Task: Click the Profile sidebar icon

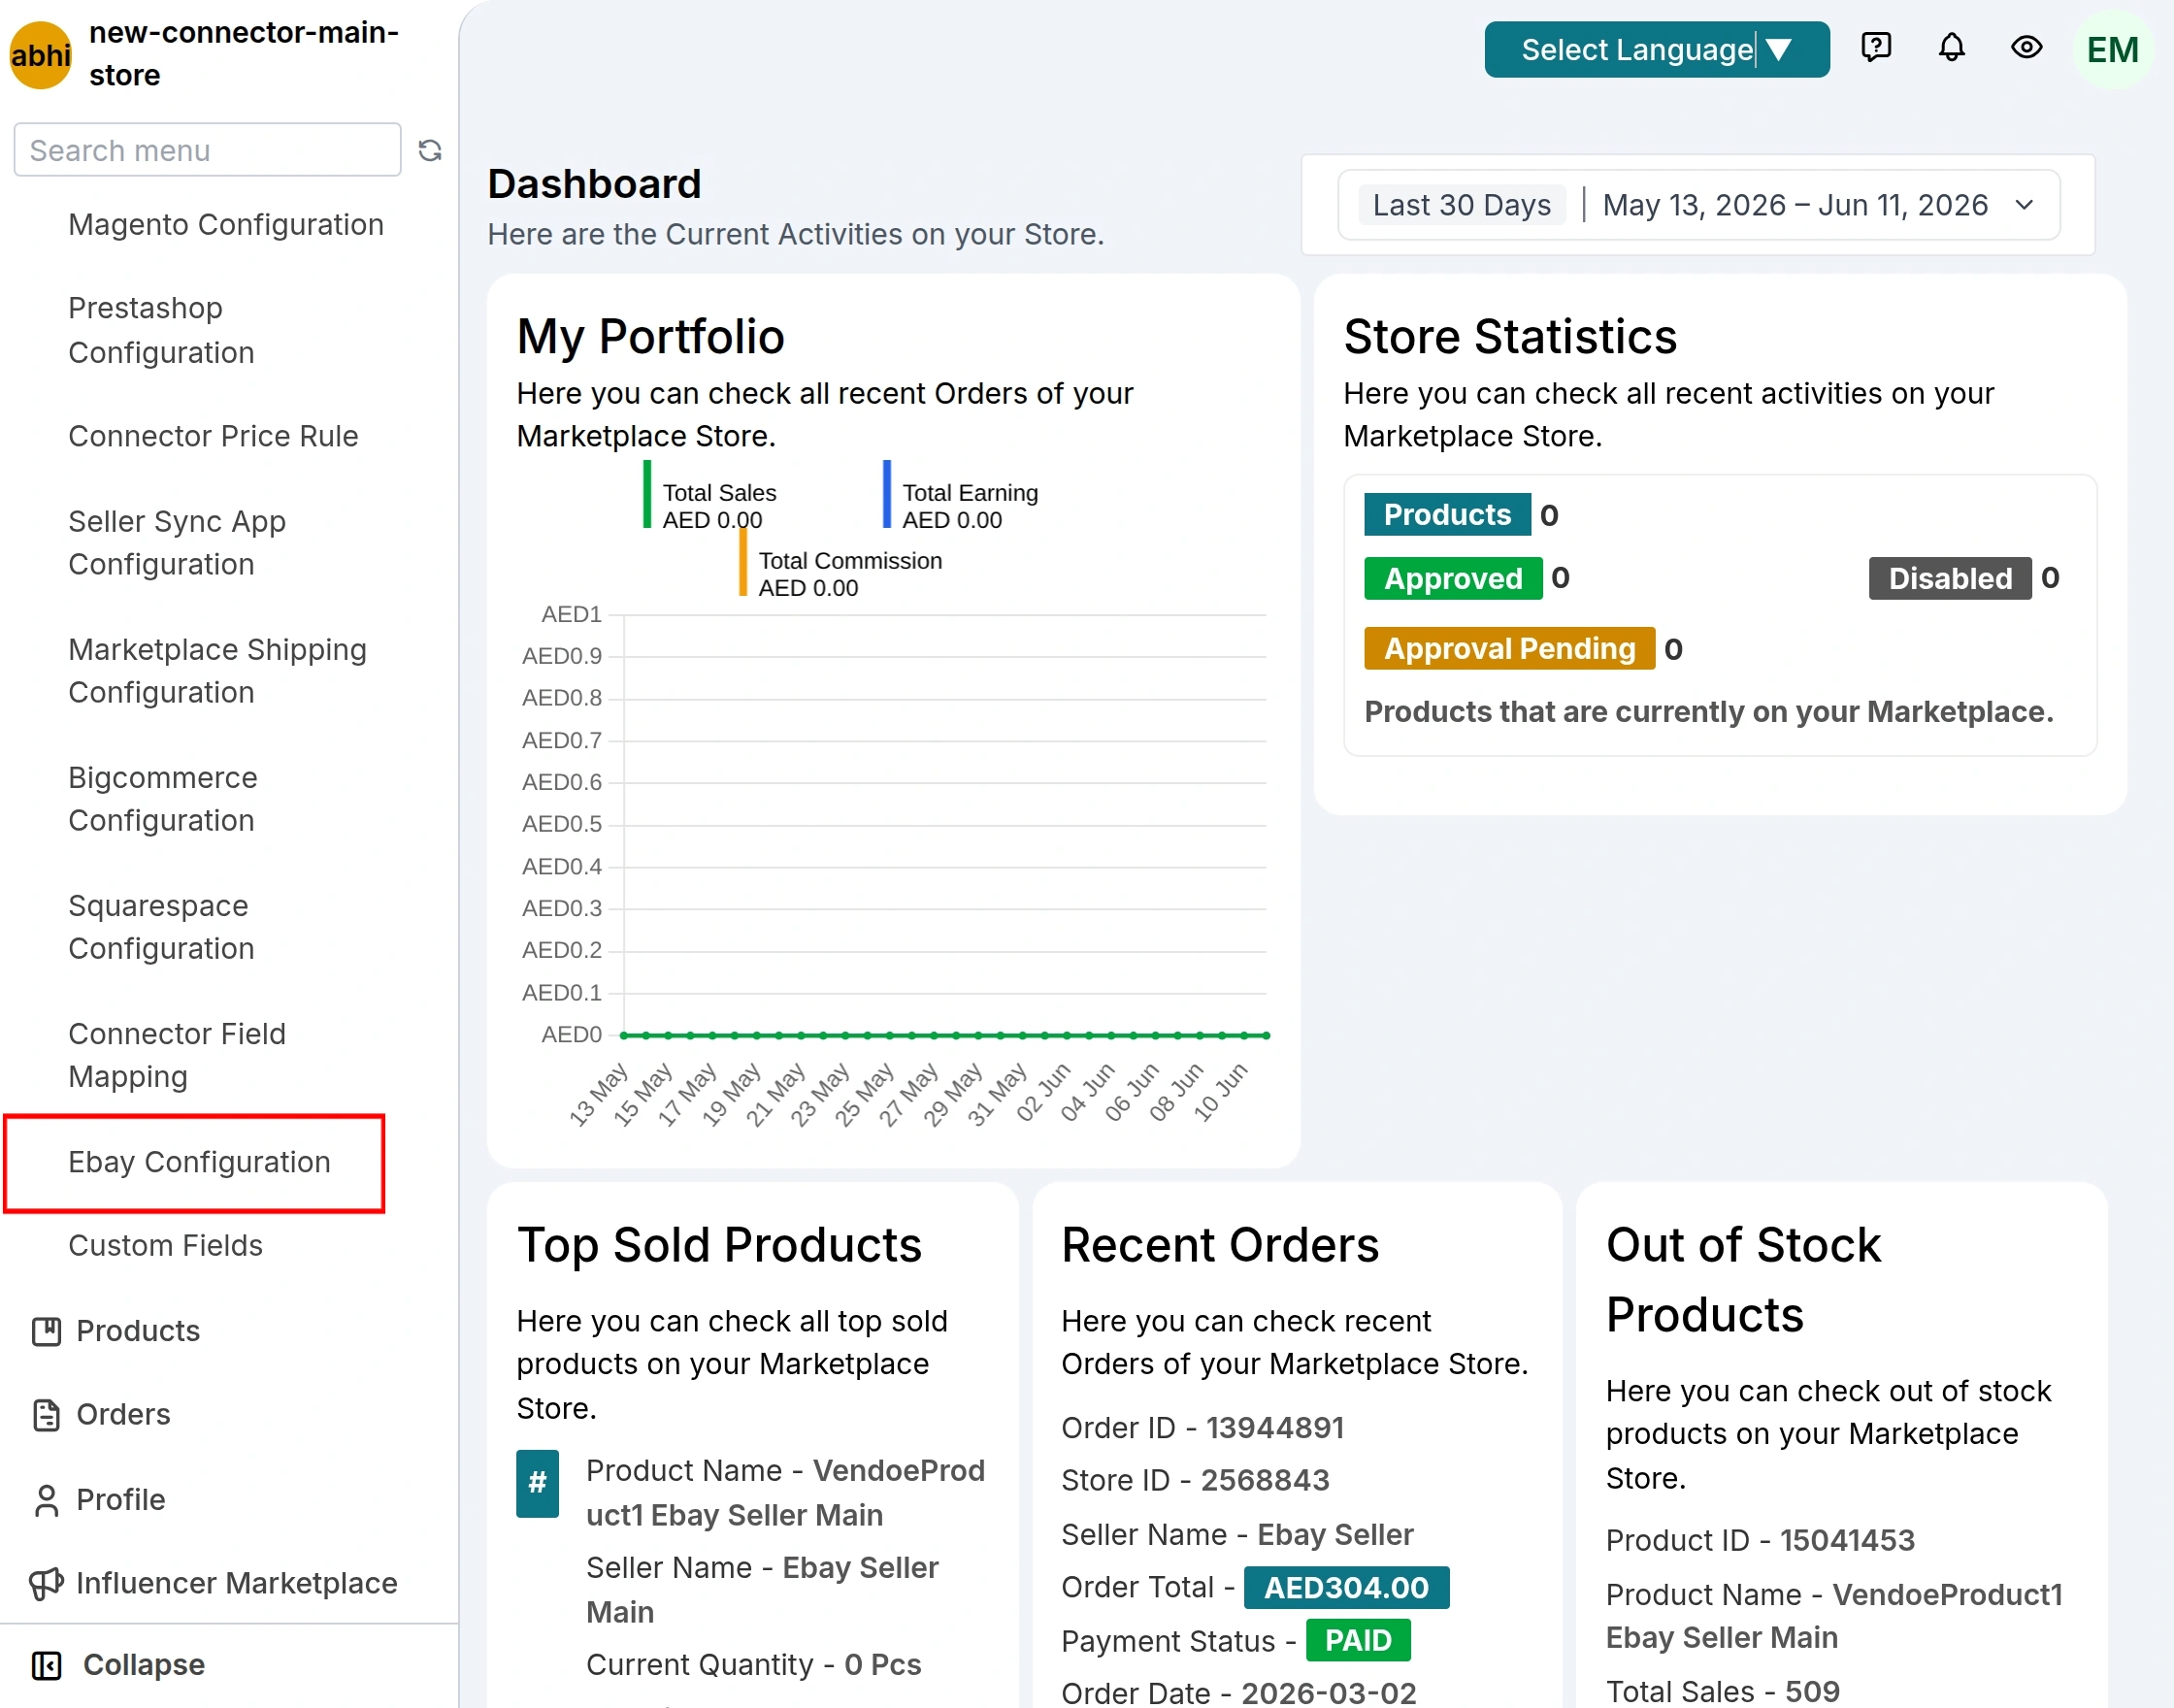Action: point(46,1500)
